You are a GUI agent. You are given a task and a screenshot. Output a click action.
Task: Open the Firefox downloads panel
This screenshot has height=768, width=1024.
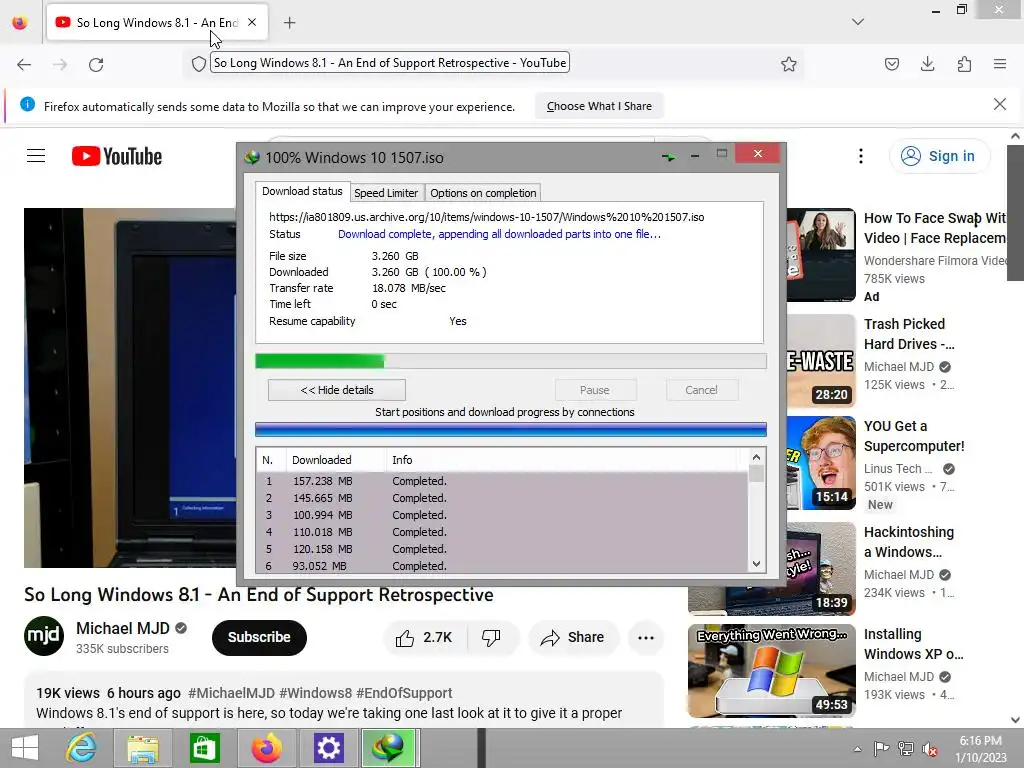(927, 64)
